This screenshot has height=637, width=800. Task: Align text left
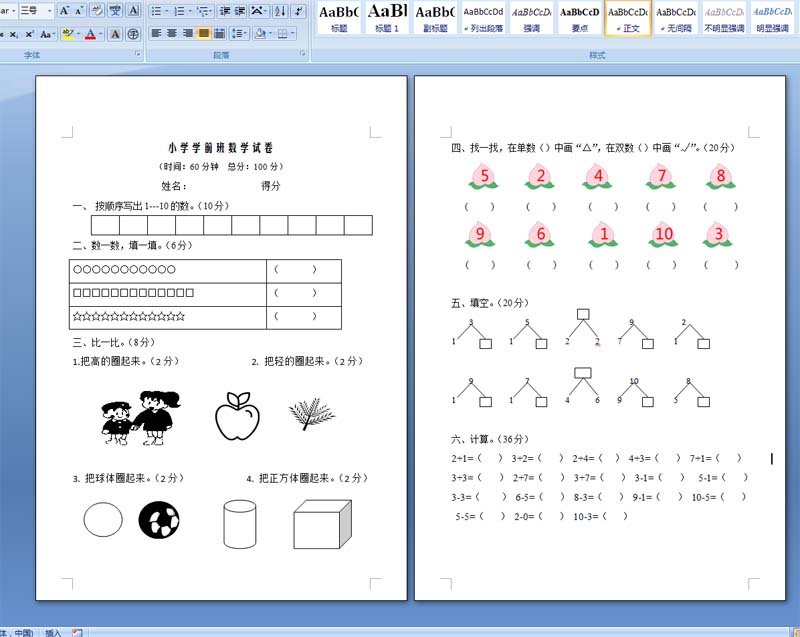[x=157, y=34]
